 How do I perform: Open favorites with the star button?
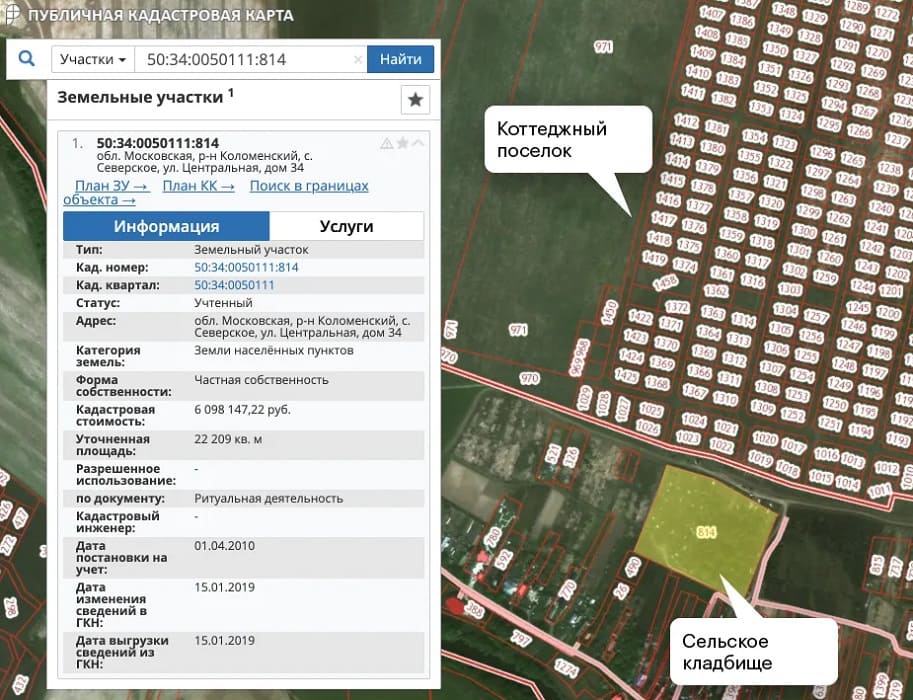pos(415,100)
